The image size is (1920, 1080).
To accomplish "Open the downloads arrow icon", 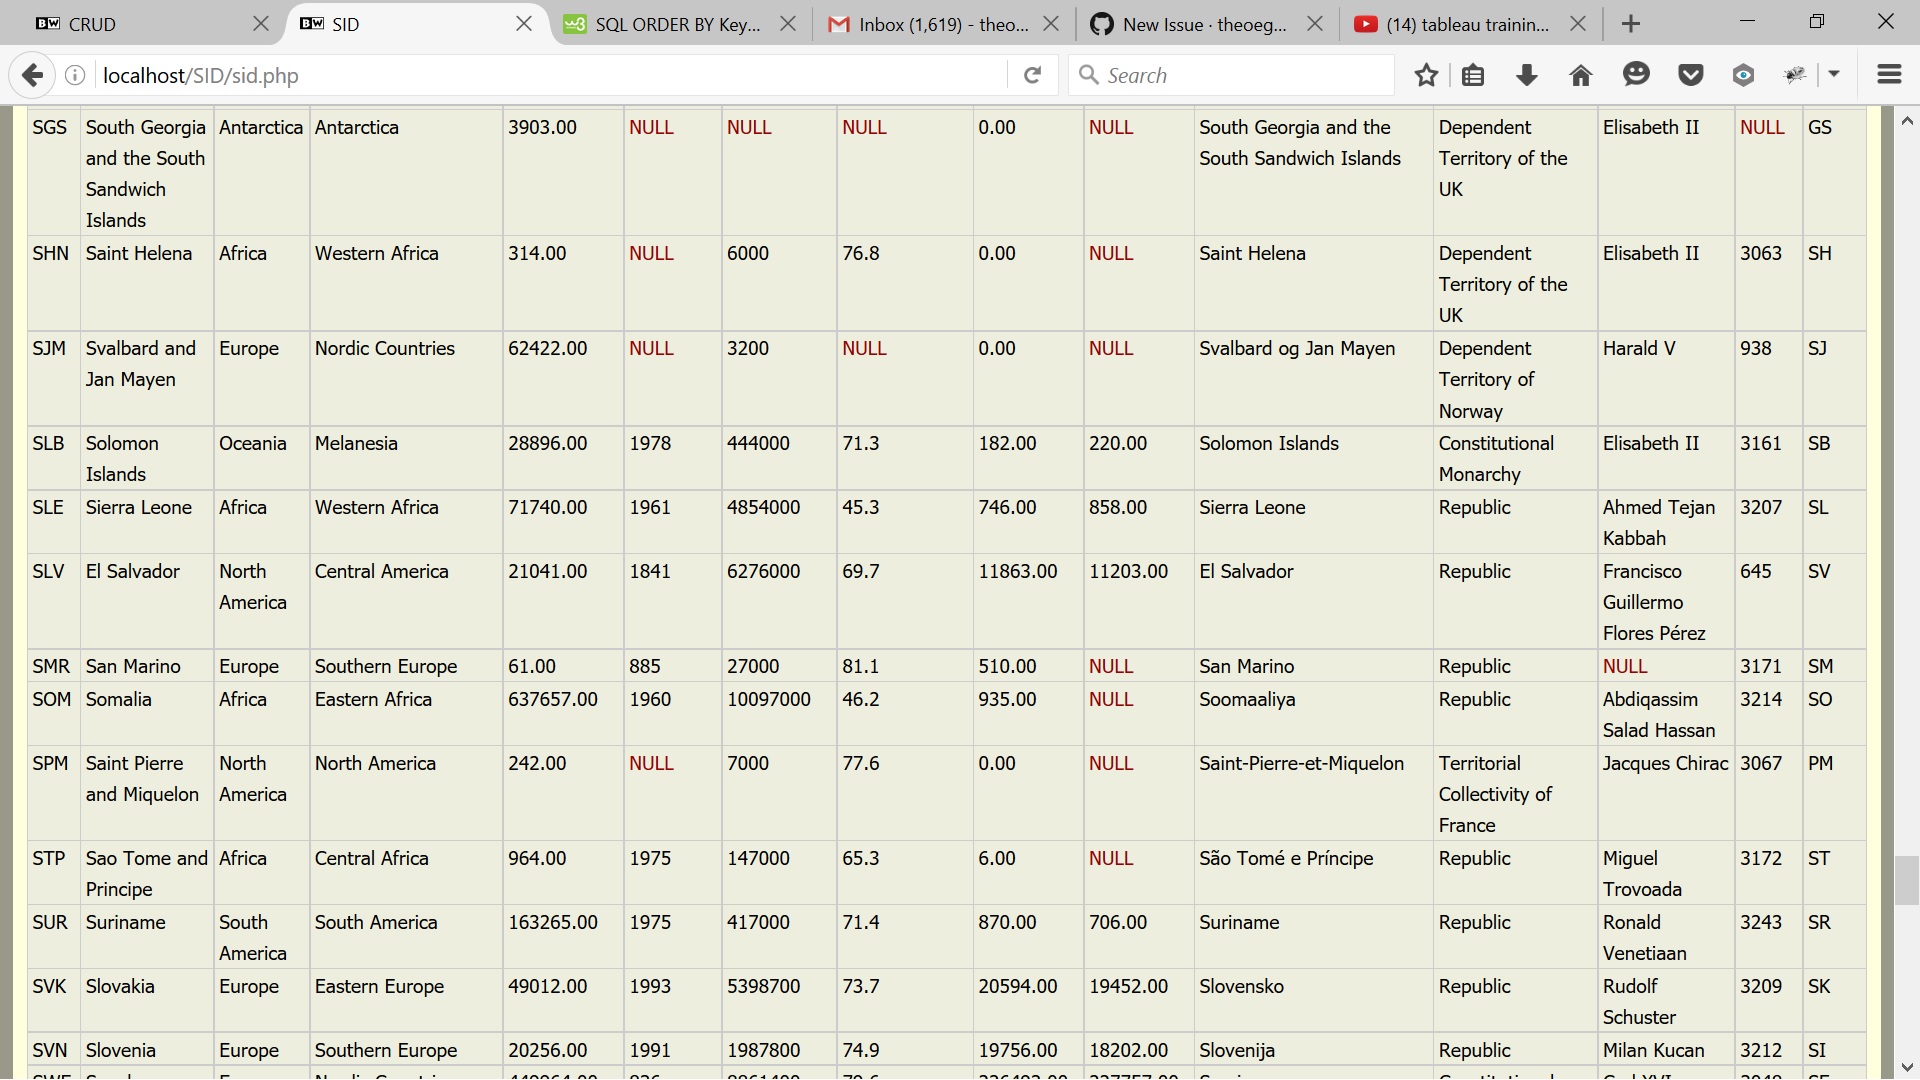I will coord(1526,75).
